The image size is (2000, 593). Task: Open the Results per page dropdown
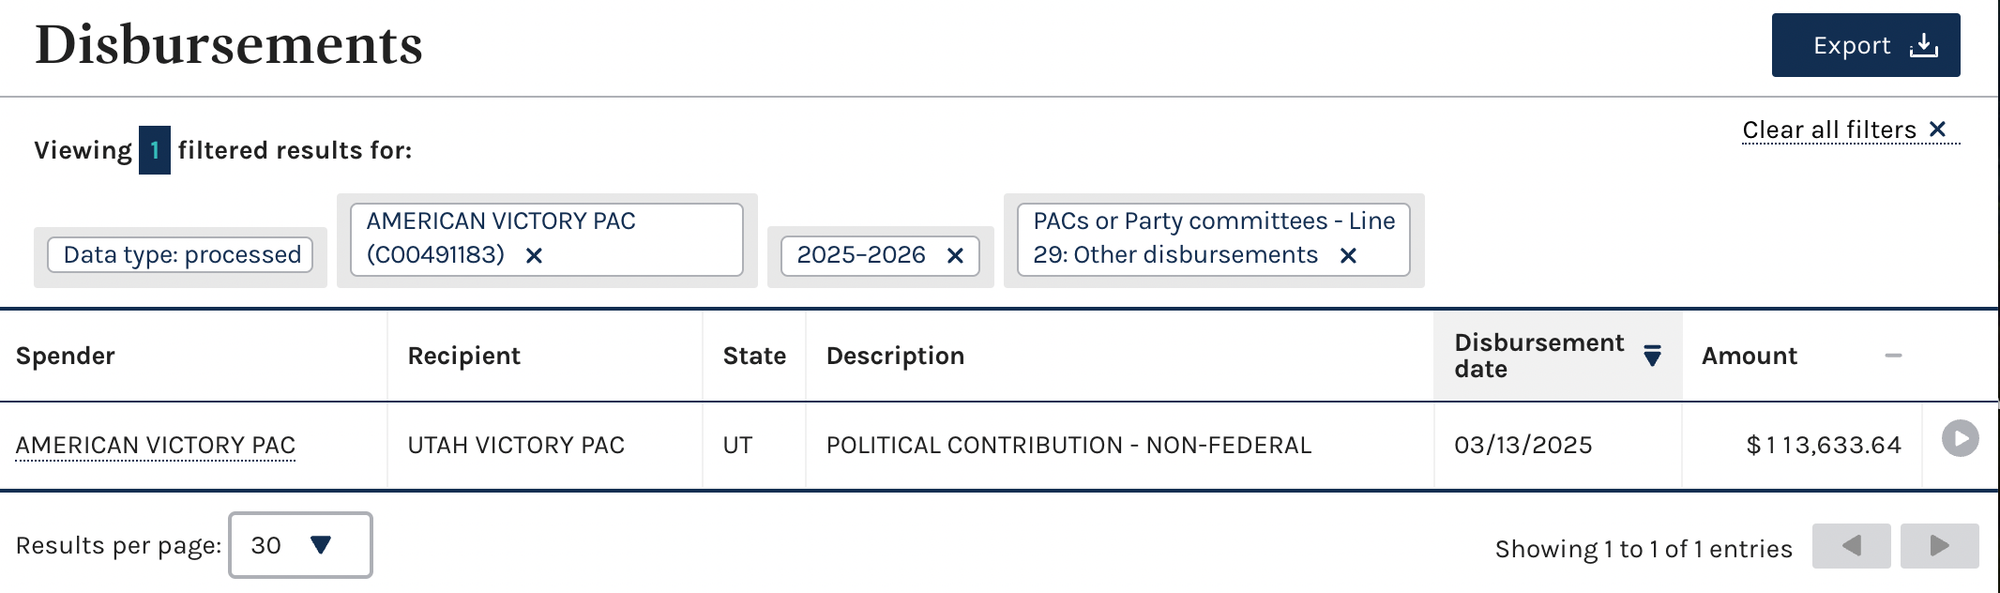coord(300,545)
